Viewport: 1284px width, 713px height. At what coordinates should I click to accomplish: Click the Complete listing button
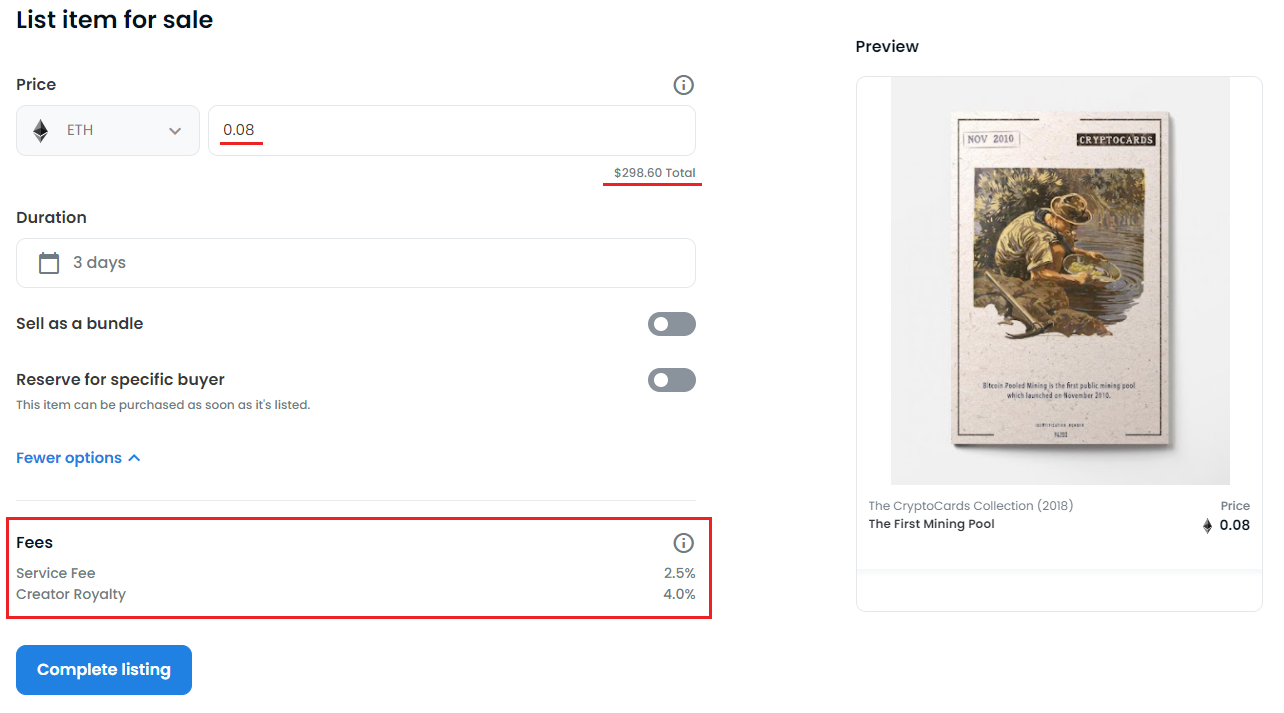tap(103, 669)
